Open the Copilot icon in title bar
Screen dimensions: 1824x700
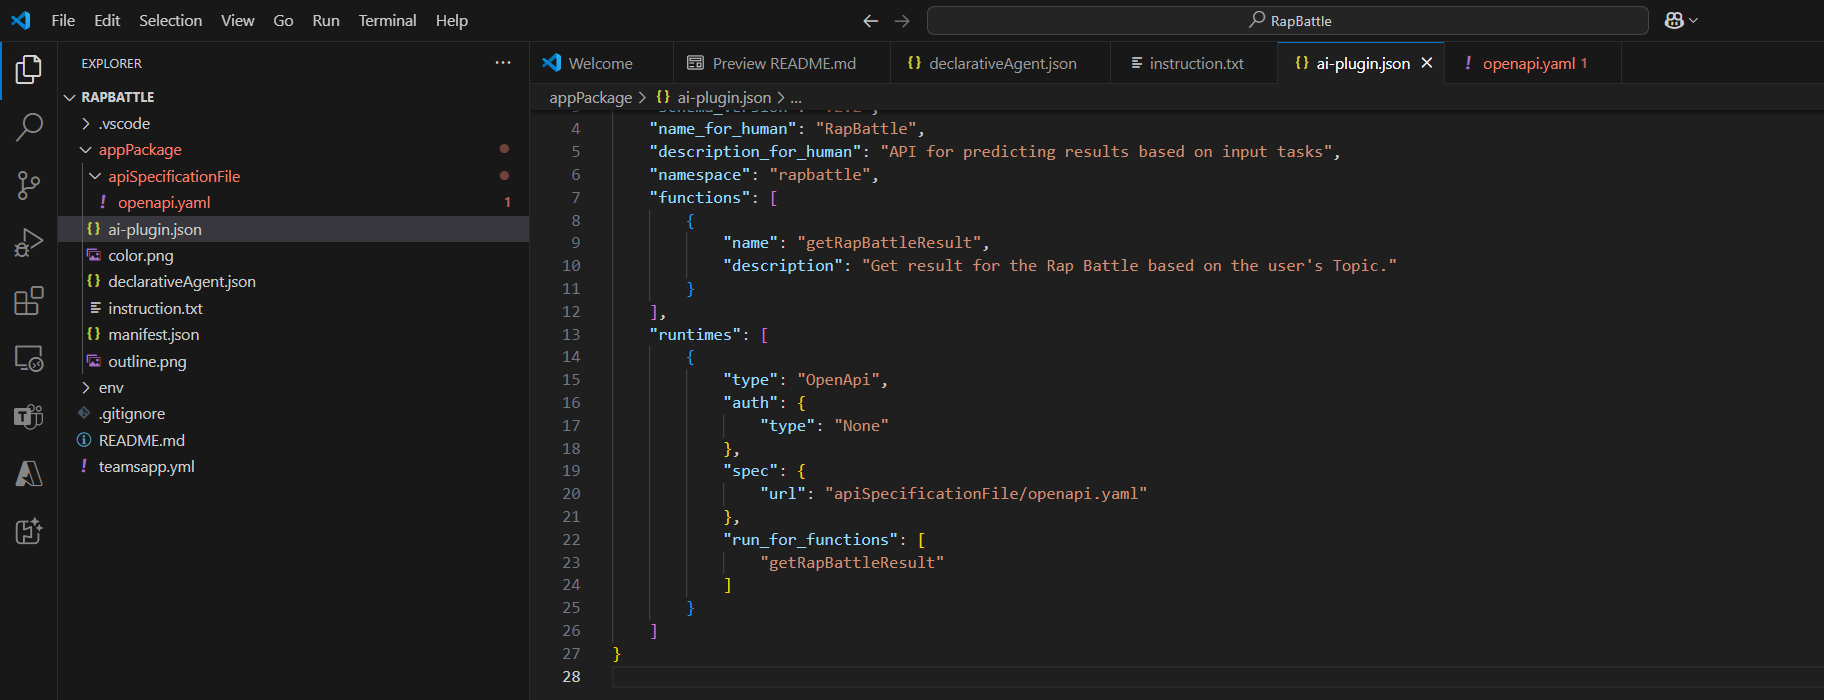[x=1674, y=20]
